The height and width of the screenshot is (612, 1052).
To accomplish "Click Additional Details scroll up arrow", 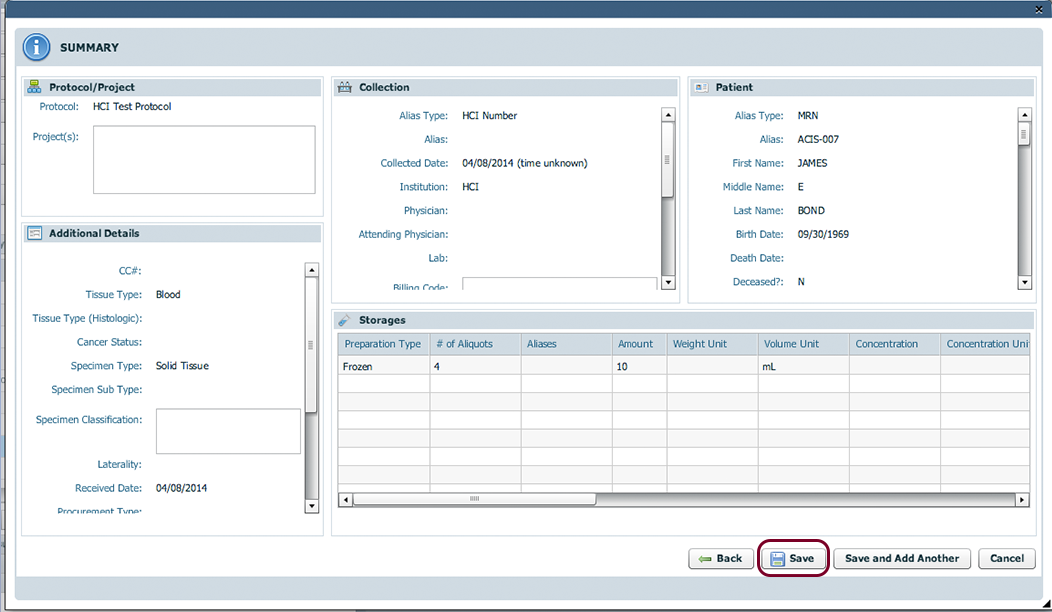I will pyautogui.click(x=311, y=270).
